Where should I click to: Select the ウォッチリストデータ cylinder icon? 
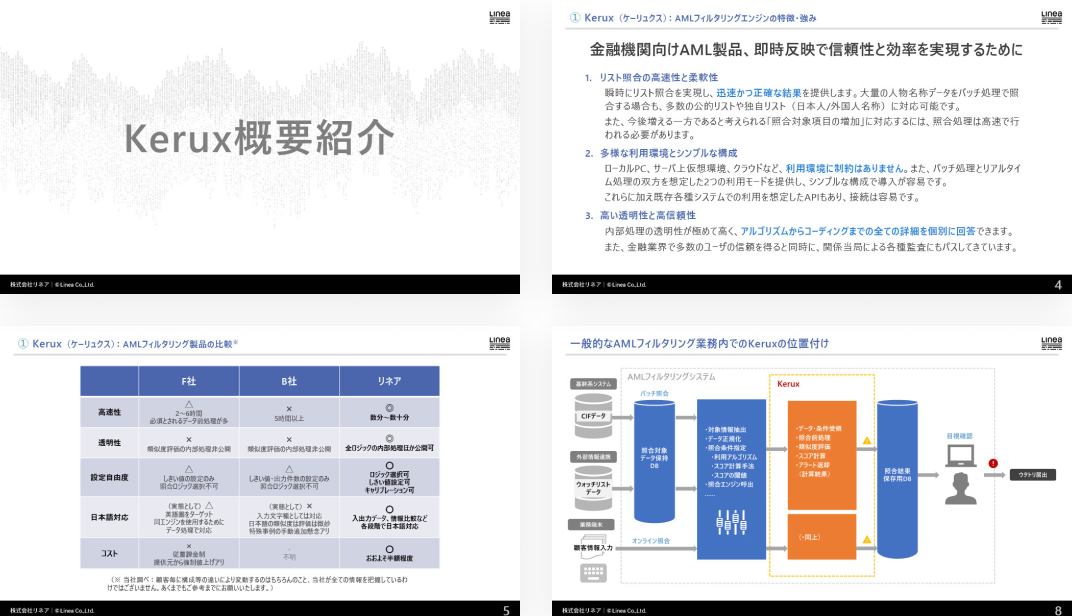(593, 488)
